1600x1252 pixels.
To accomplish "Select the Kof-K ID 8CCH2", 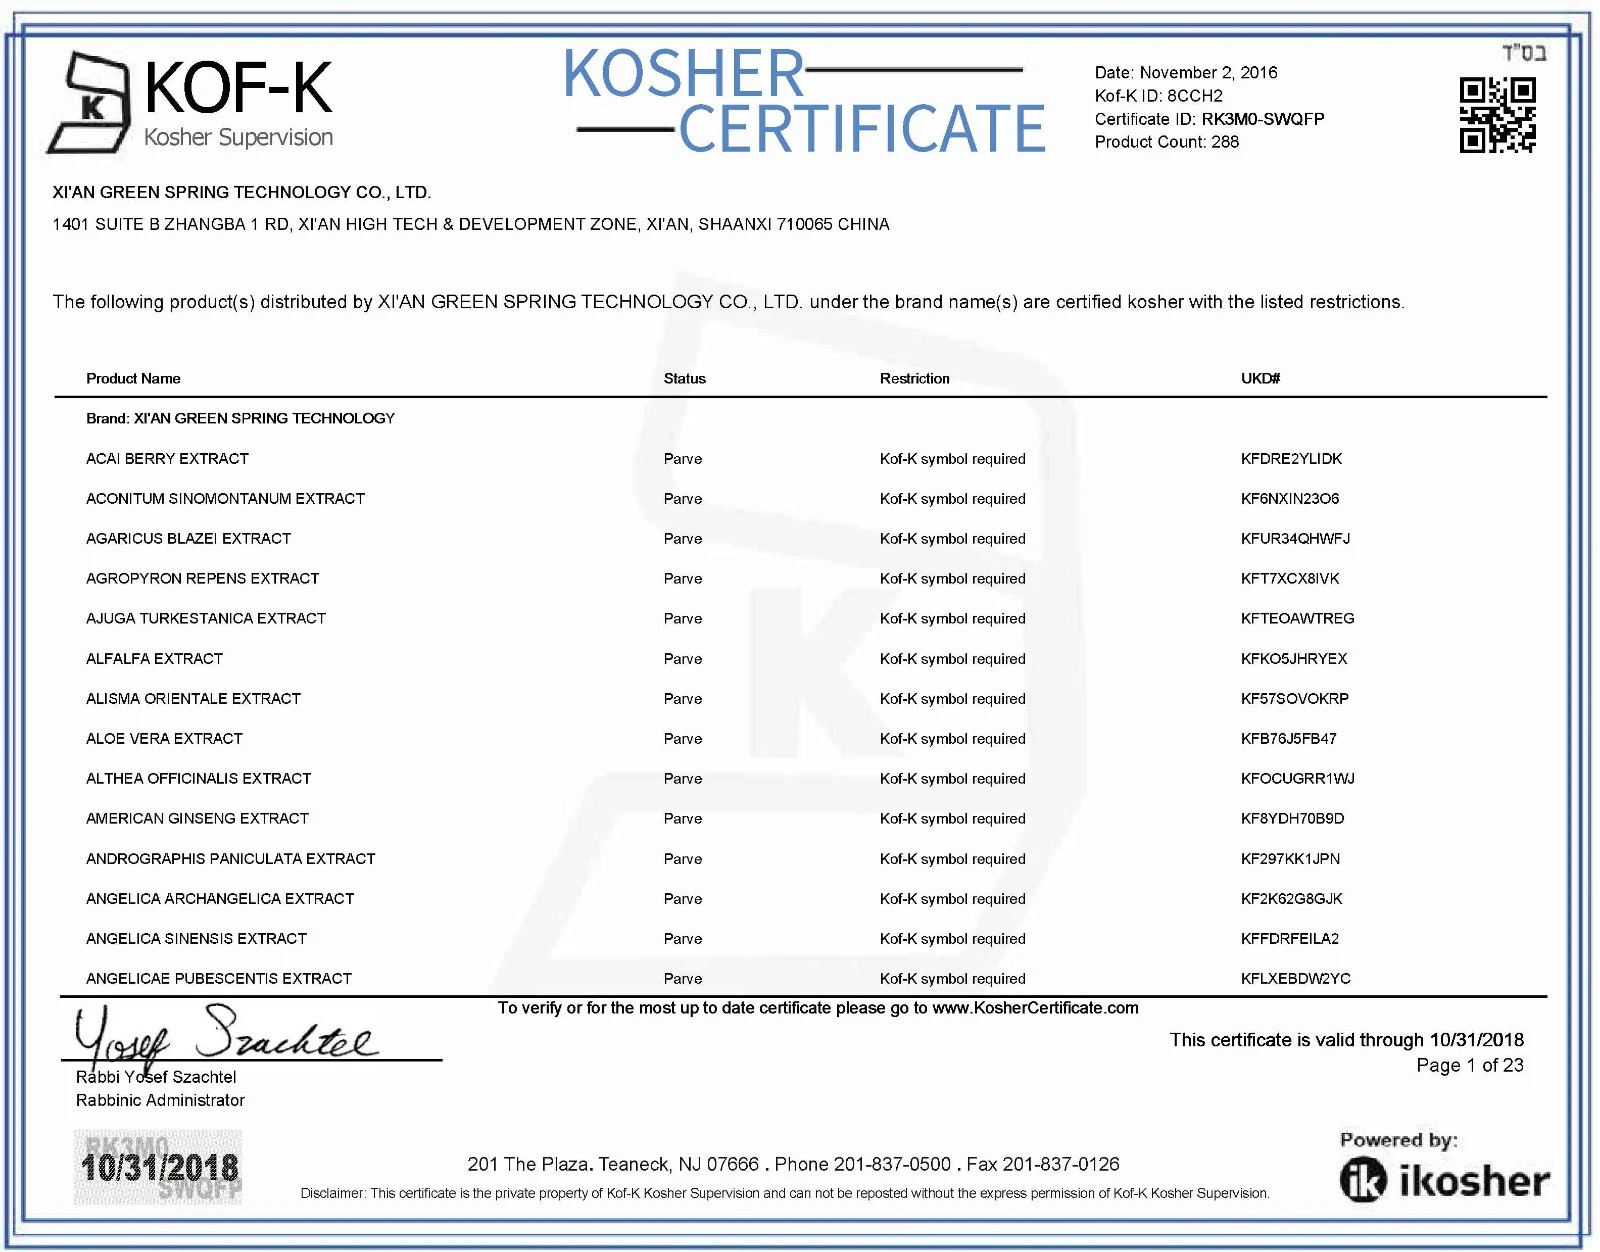I will 1194,96.
